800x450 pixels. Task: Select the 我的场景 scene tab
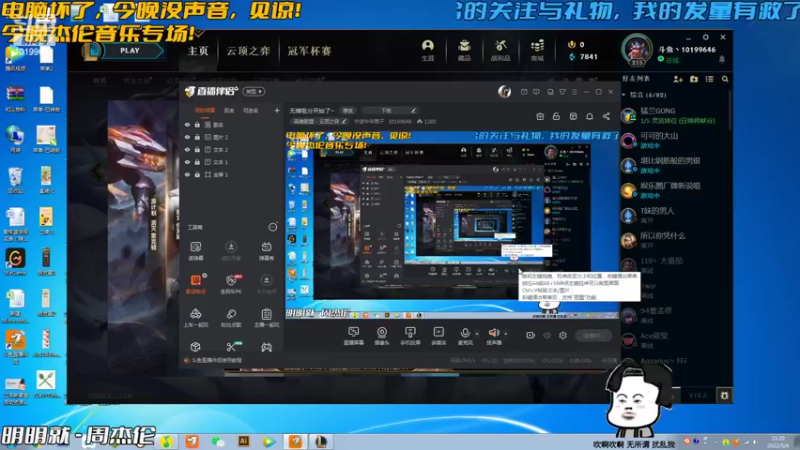(205, 110)
